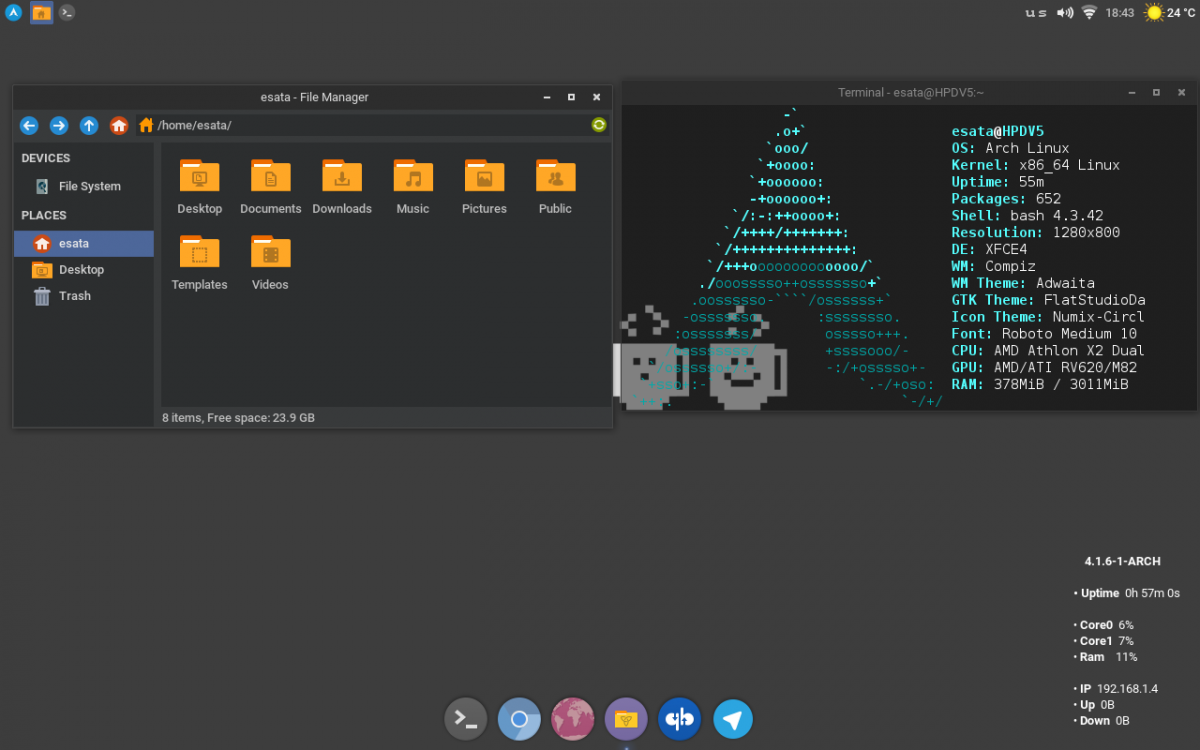Click the 'Icon Theme: Numix-Circl' line in Terminal
The image size is (1200, 750).
[1049, 317]
